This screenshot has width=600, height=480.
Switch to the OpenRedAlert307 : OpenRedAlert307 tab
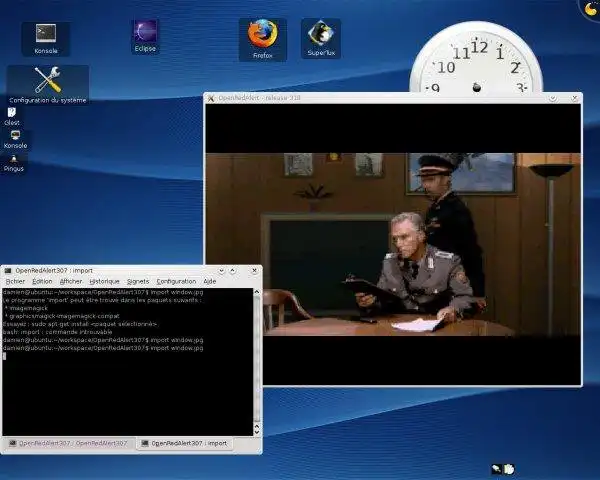[68, 443]
